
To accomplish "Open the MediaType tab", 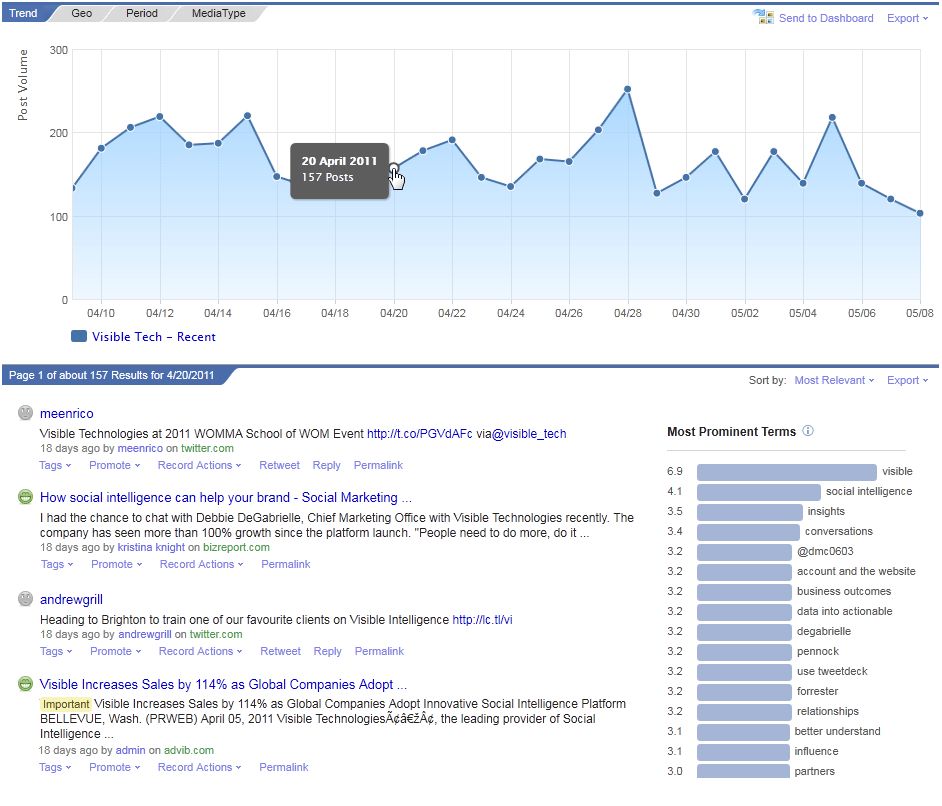I will pos(218,13).
